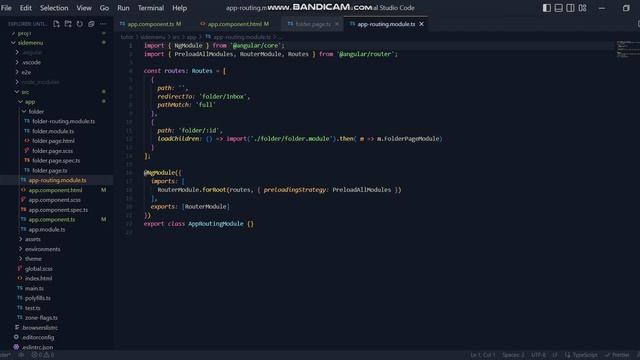Open the File menu

(6, 8)
